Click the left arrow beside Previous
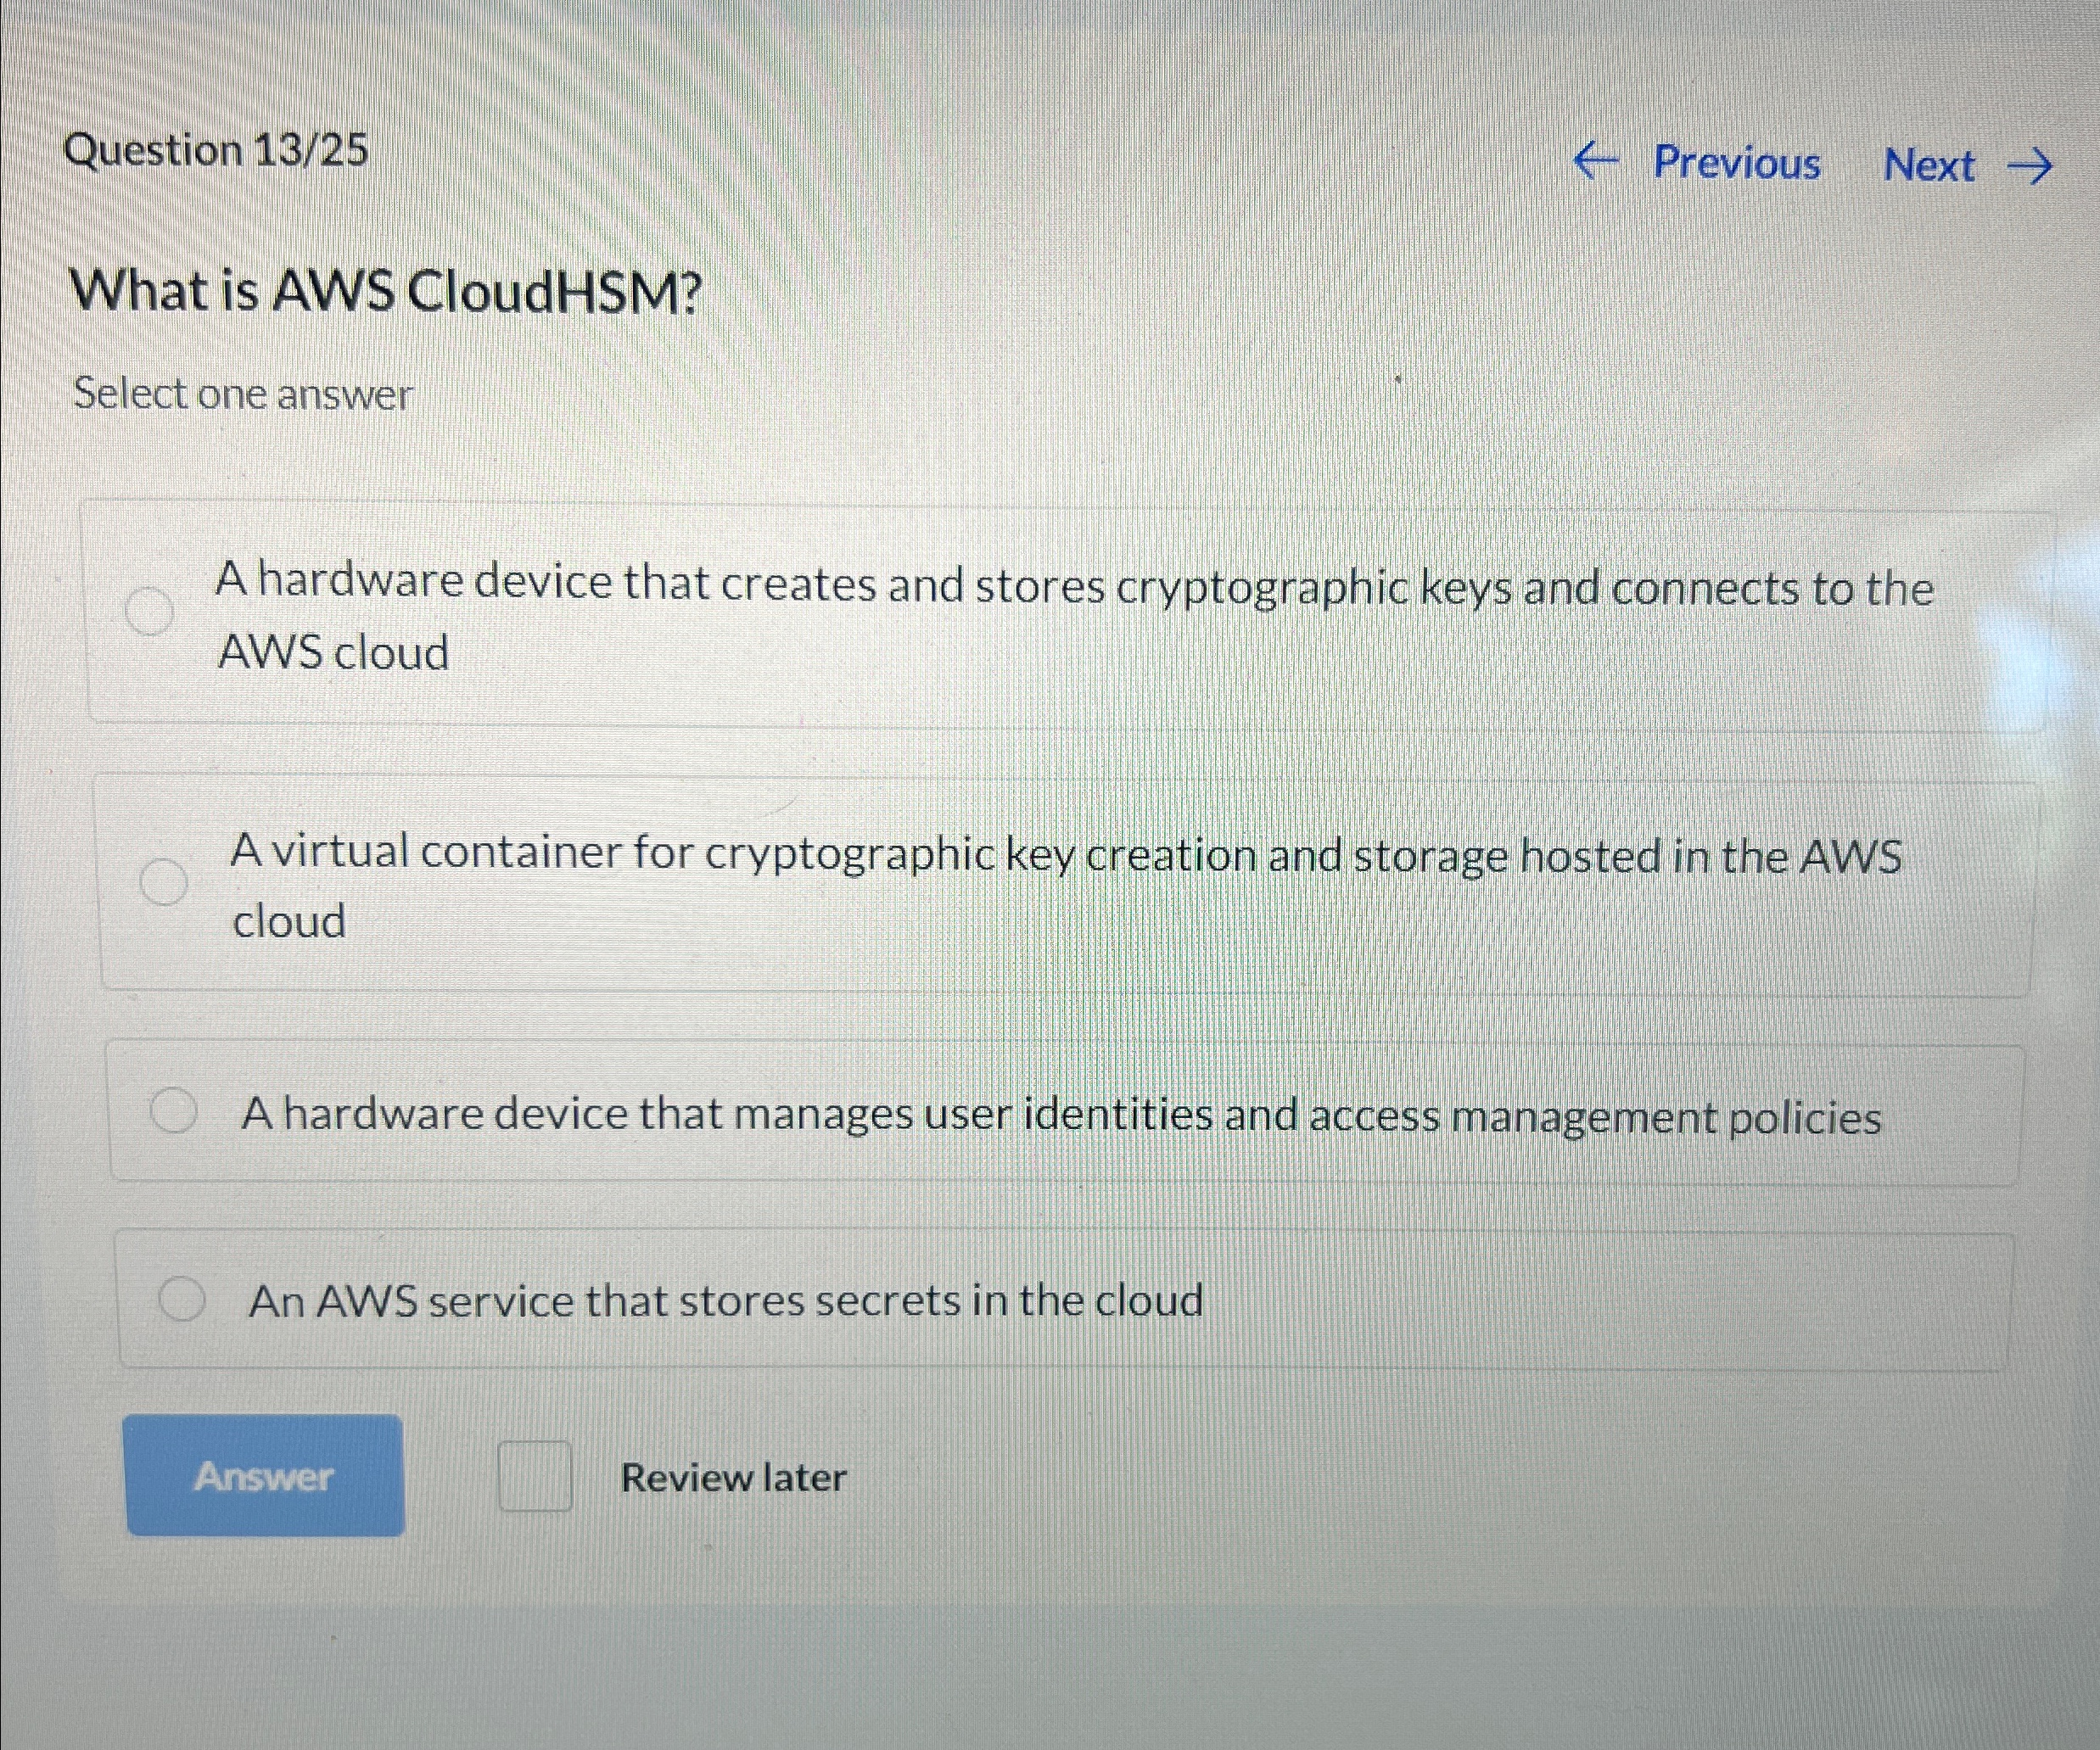Image resolution: width=2100 pixels, height=1750 pixels. click(1597, 160)
